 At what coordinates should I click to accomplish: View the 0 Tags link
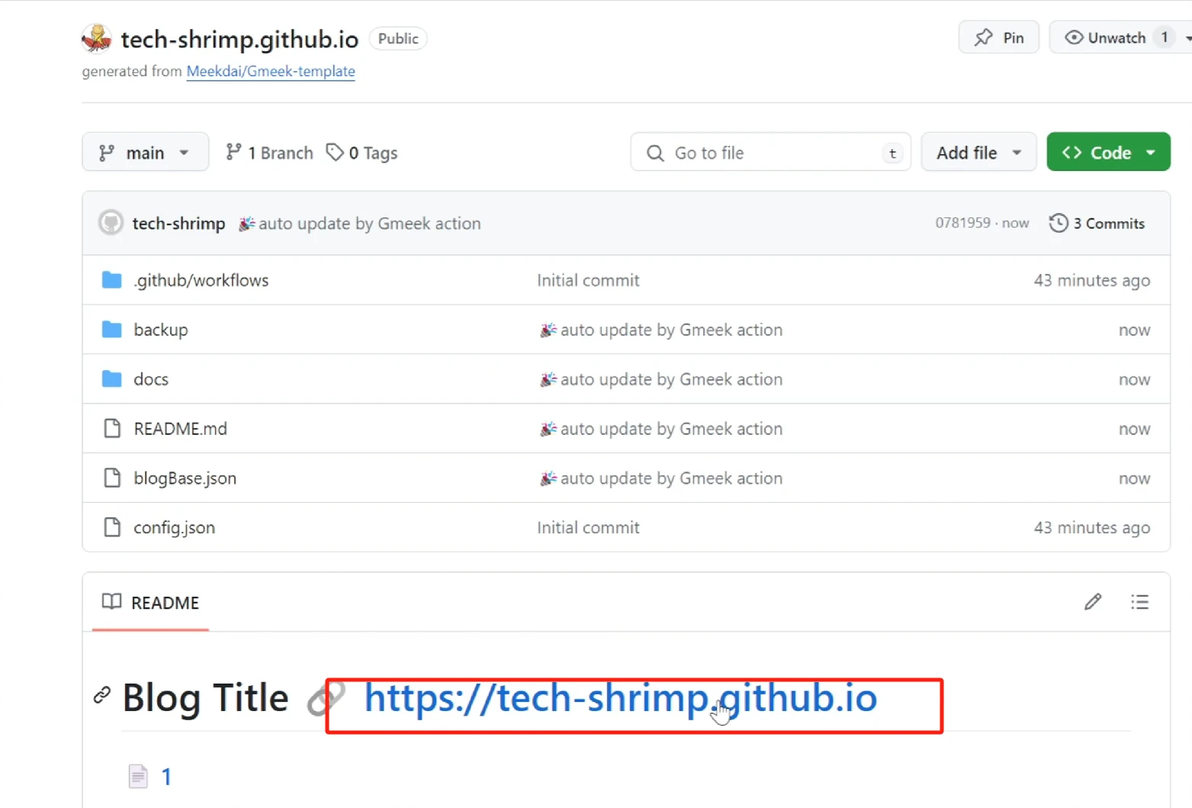pyautogui.click(x=362, y=153)
